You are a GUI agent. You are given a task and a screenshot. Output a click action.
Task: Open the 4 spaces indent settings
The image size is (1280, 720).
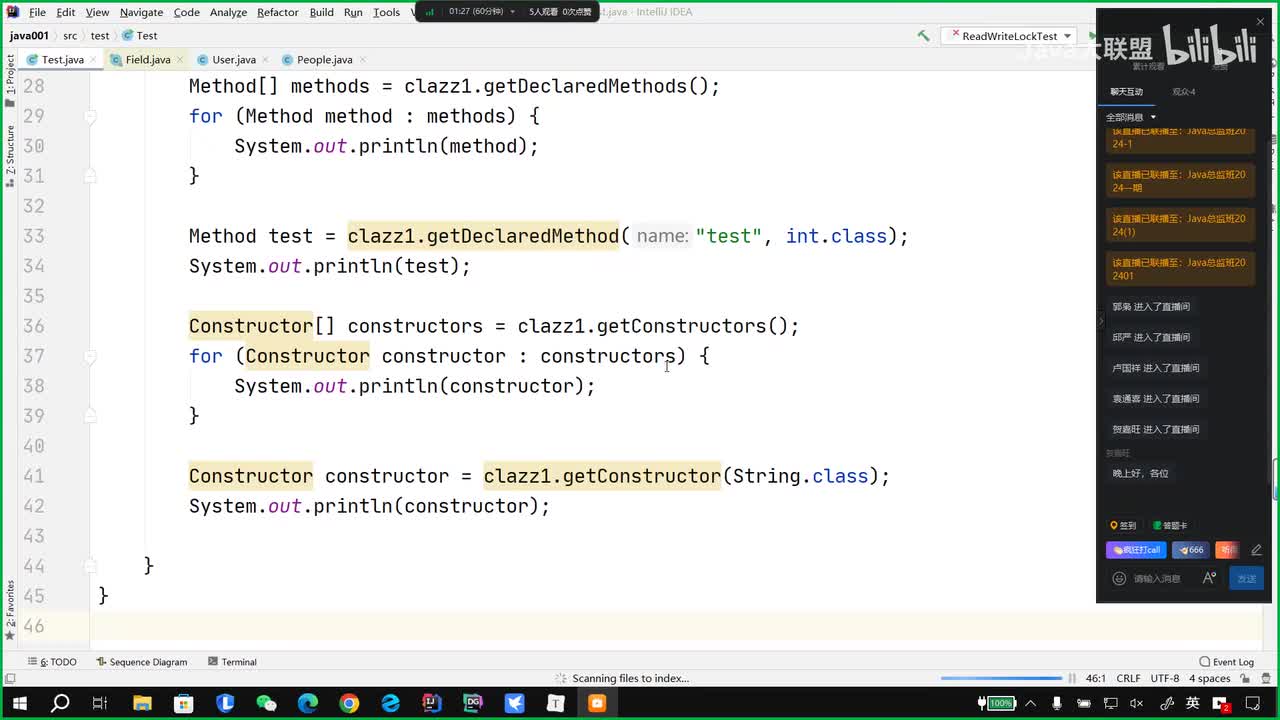tap(1209, 678)
